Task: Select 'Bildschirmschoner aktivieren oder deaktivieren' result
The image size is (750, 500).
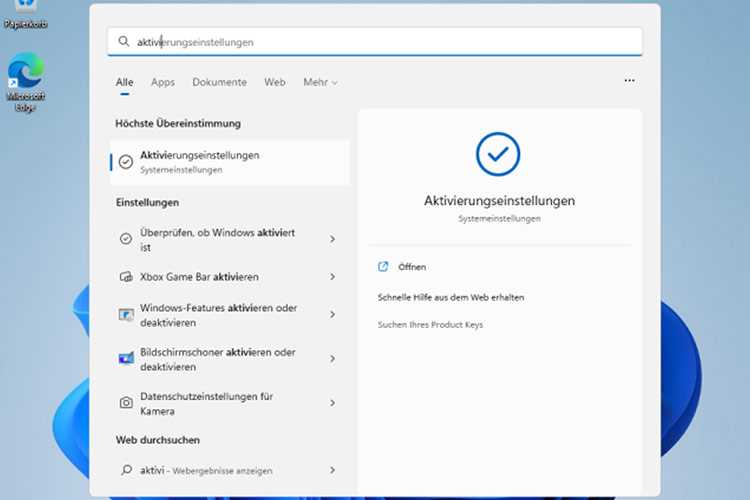Action: pos(230,359)
